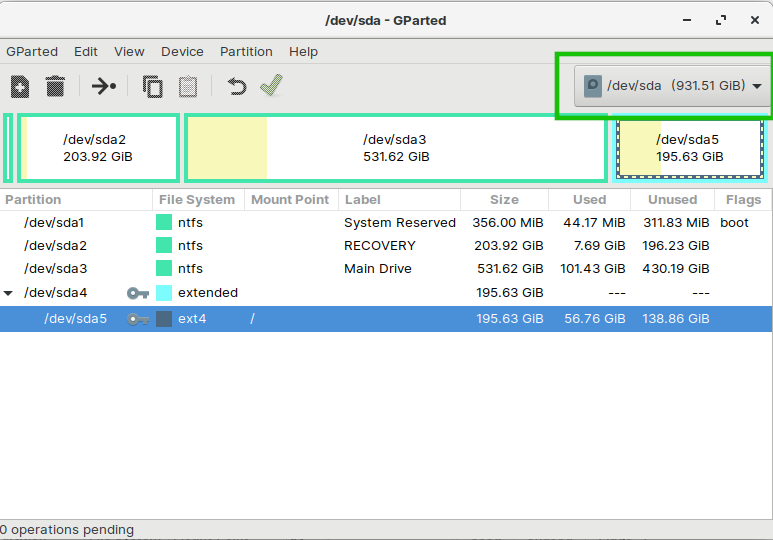Click the Unused column header
The width and height of the screenshot is (773, 540).
pyautogui.click(x=672, y=200)
